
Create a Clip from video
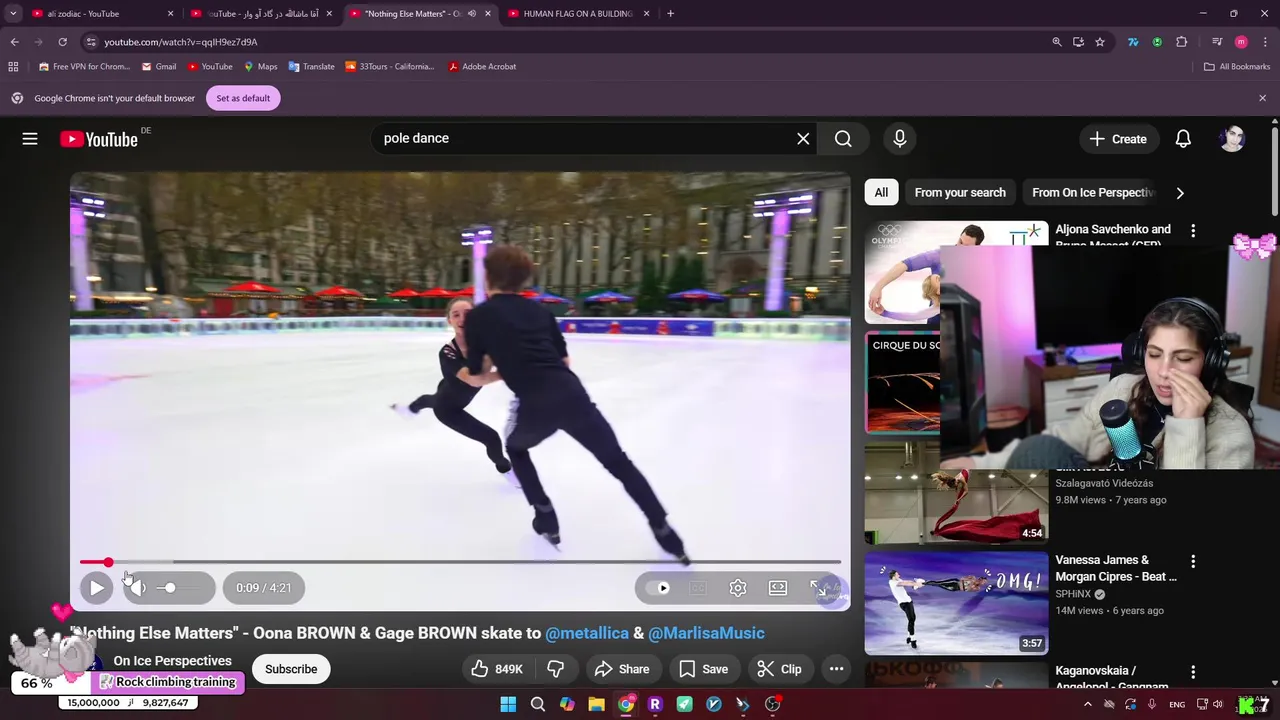780,669
